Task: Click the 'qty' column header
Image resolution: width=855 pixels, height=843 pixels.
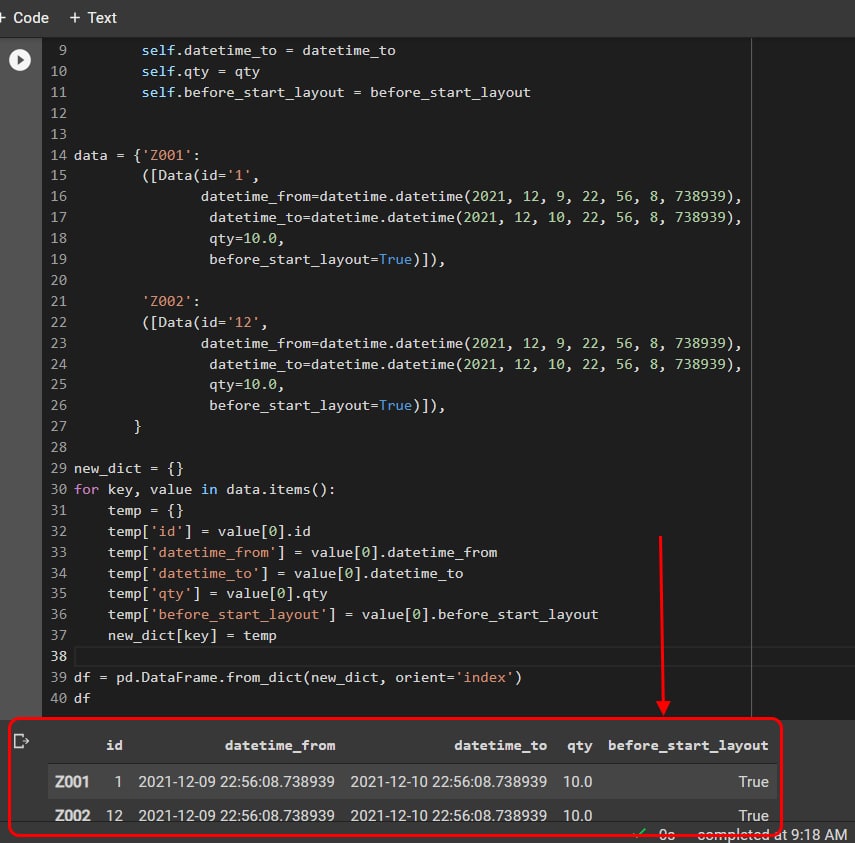Action: click(x=579, y=745)
